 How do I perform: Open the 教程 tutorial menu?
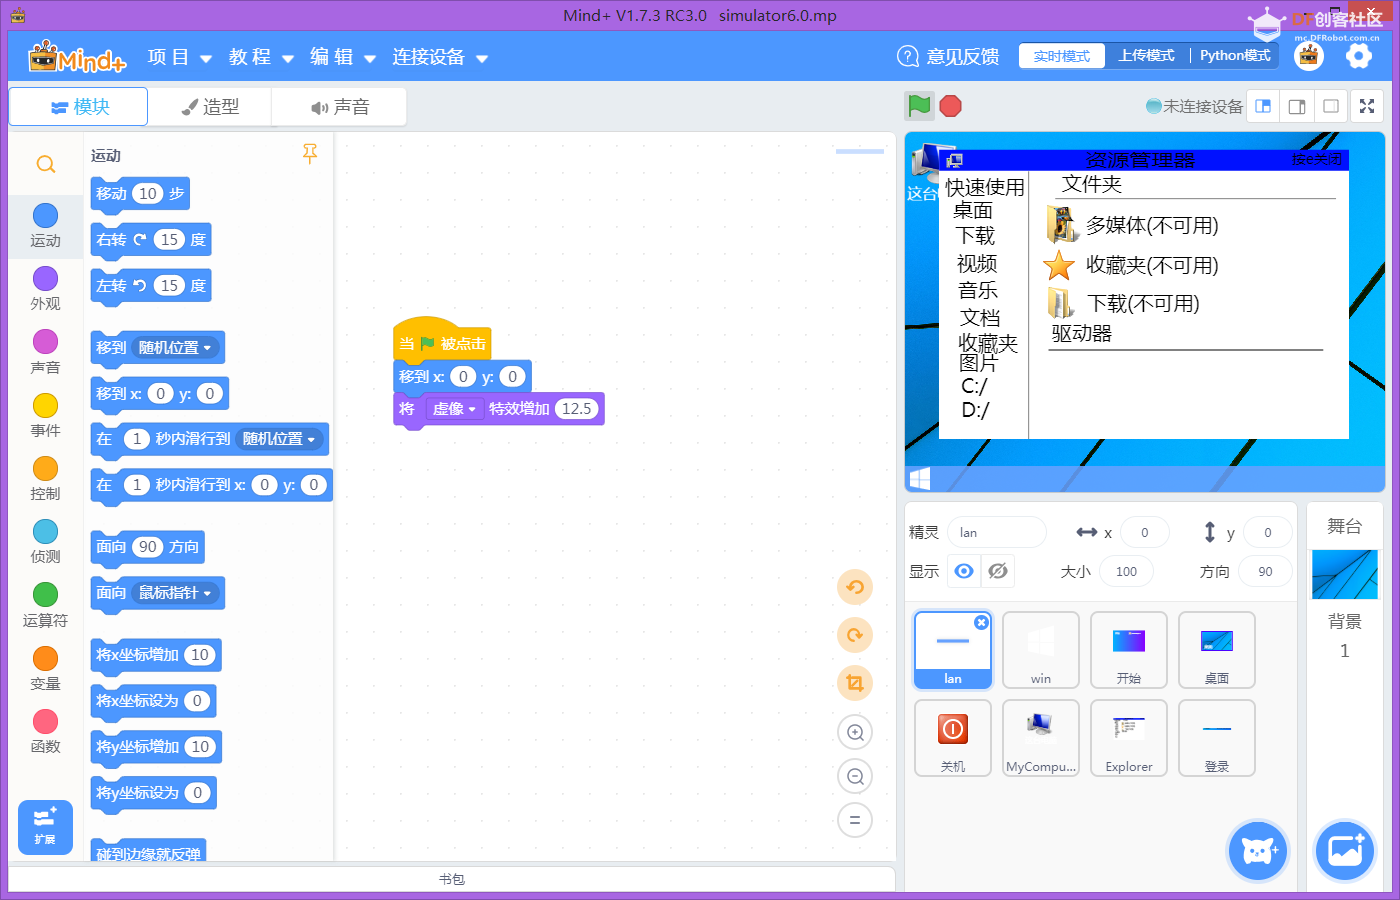click(x=261, y=57)
